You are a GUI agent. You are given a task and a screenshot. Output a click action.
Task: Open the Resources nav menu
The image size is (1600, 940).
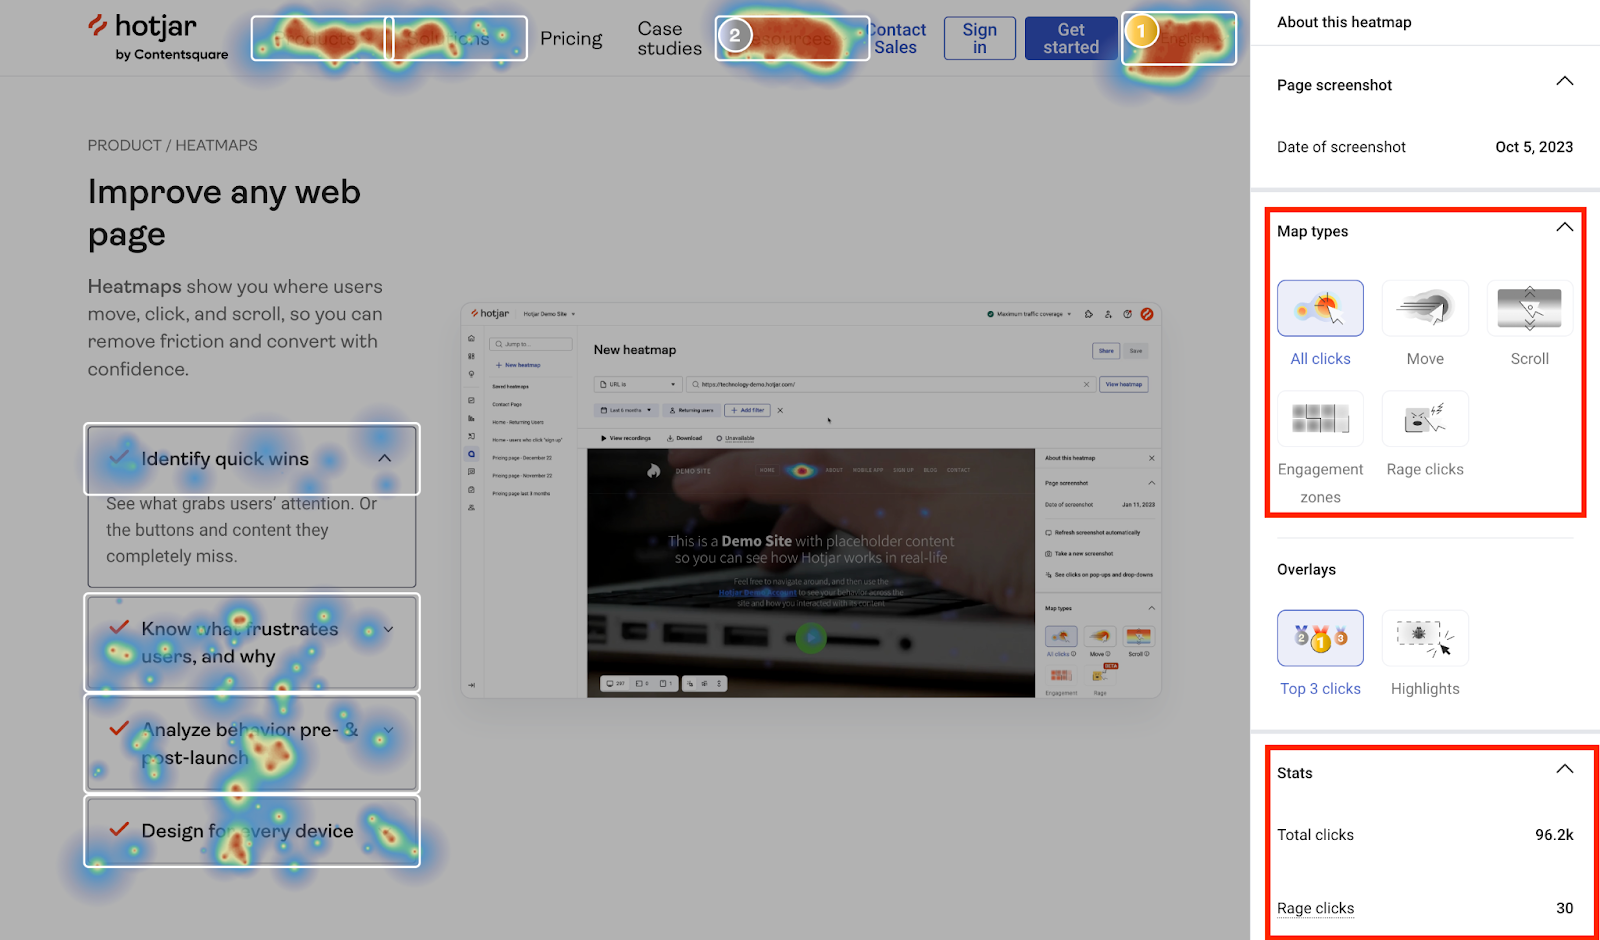coord(792,38)
